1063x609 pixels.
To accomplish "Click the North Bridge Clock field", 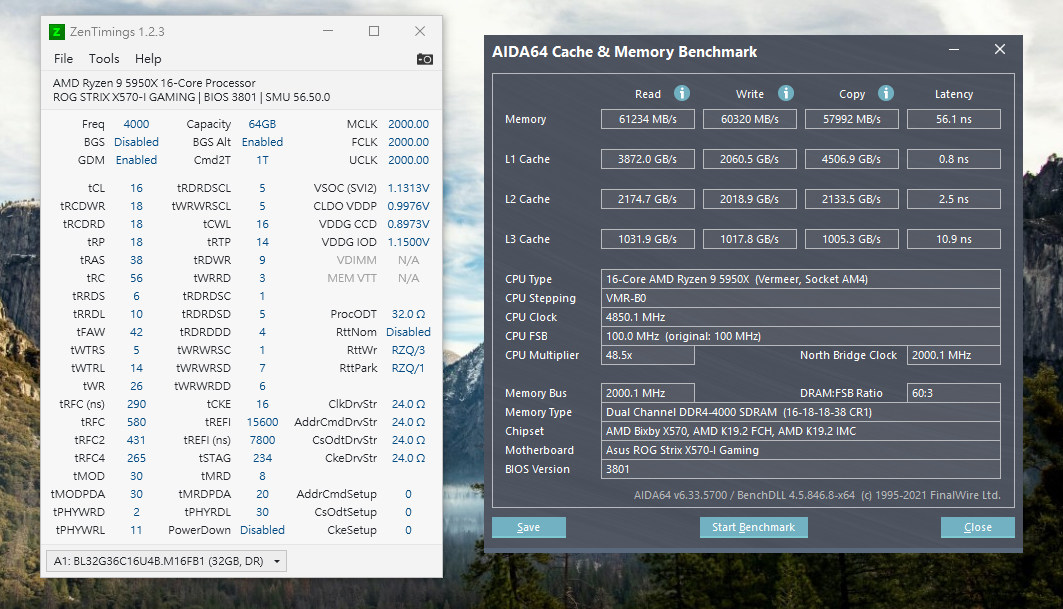I will click(954, 355).
